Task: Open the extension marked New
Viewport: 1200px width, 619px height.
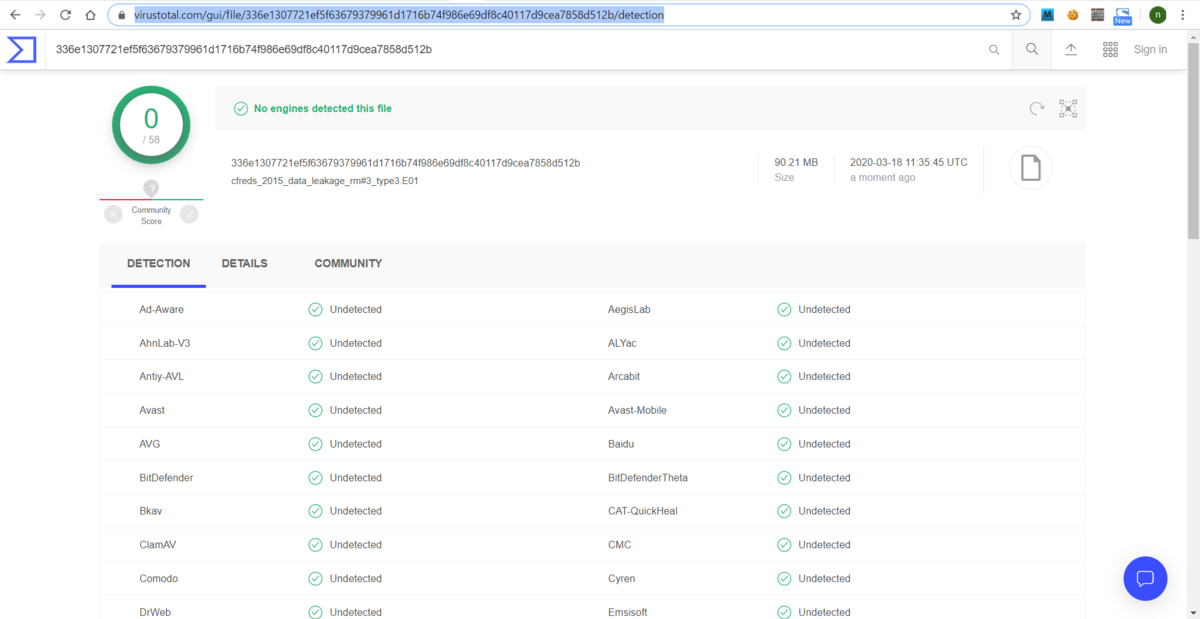Action: [x=1123, y=16]
